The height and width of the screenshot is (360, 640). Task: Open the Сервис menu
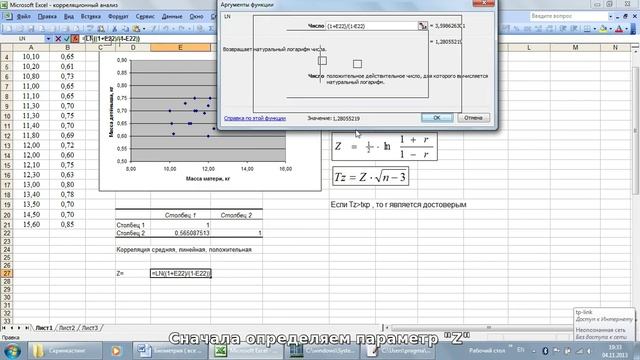coord(145,17)
